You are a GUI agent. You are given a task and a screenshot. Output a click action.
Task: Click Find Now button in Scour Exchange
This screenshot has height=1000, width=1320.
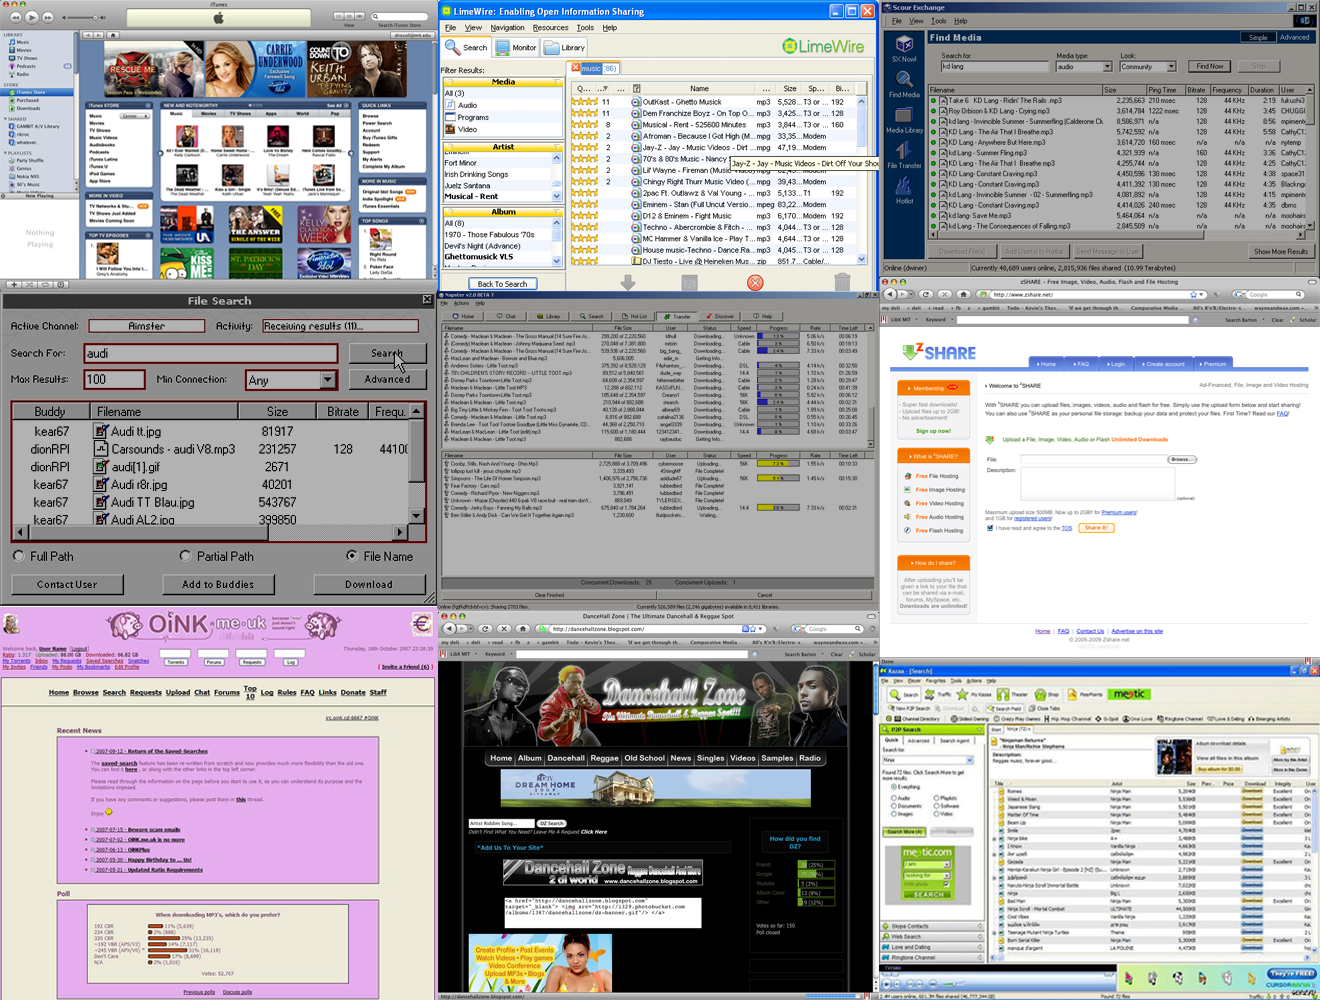(x=1210, y=66)
